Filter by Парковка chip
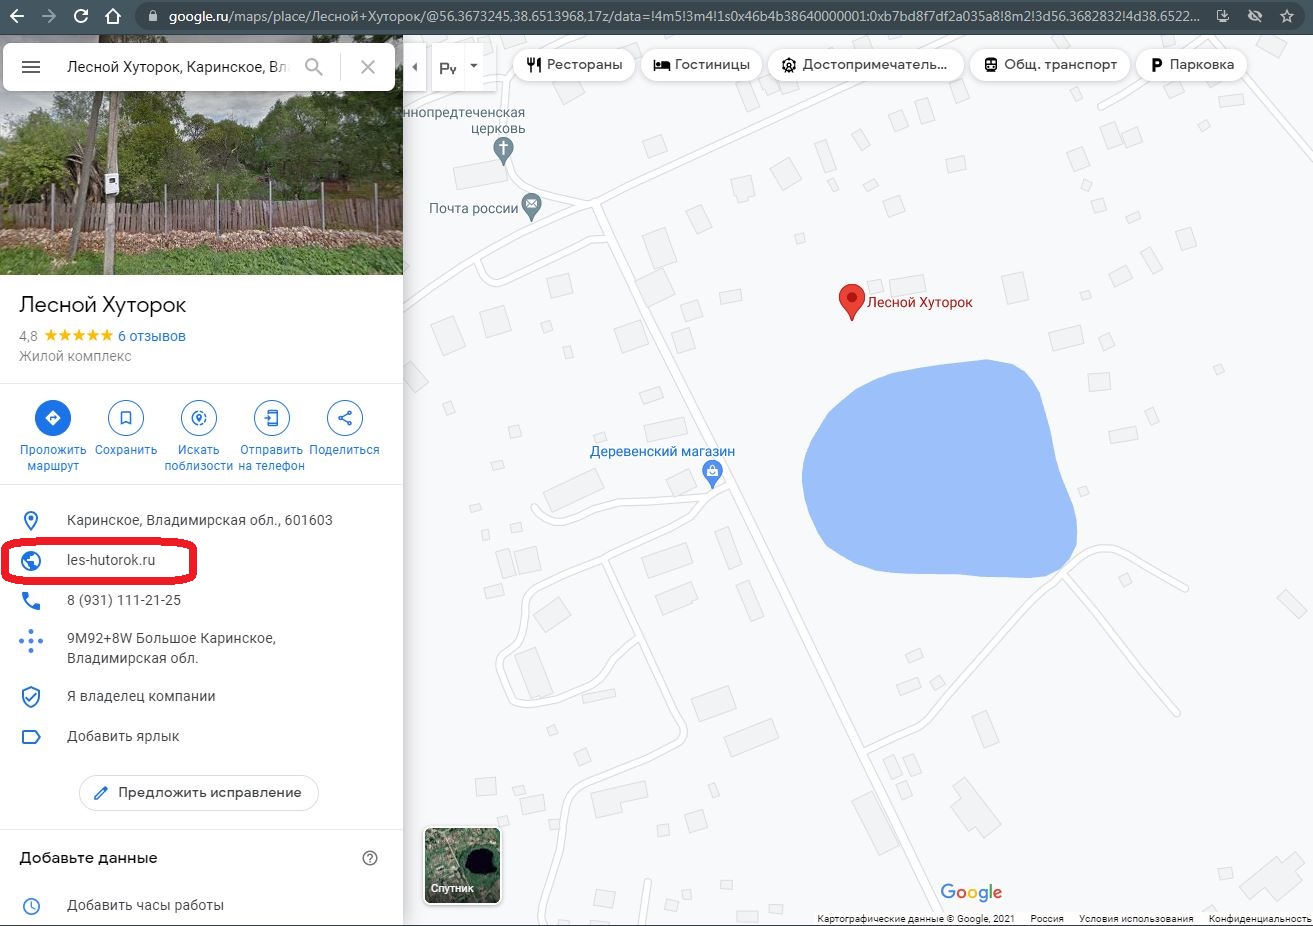 tap(1192, 65)
